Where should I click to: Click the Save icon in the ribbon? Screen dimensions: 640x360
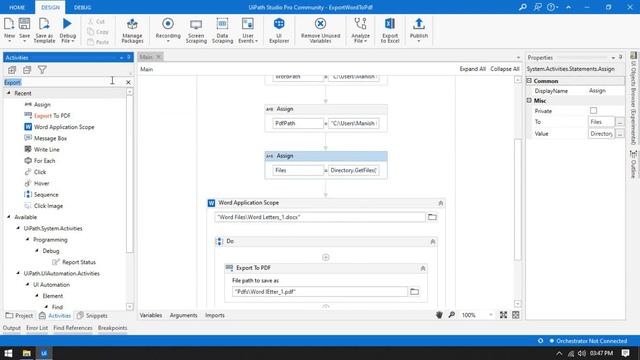click(x=24, y=24)
